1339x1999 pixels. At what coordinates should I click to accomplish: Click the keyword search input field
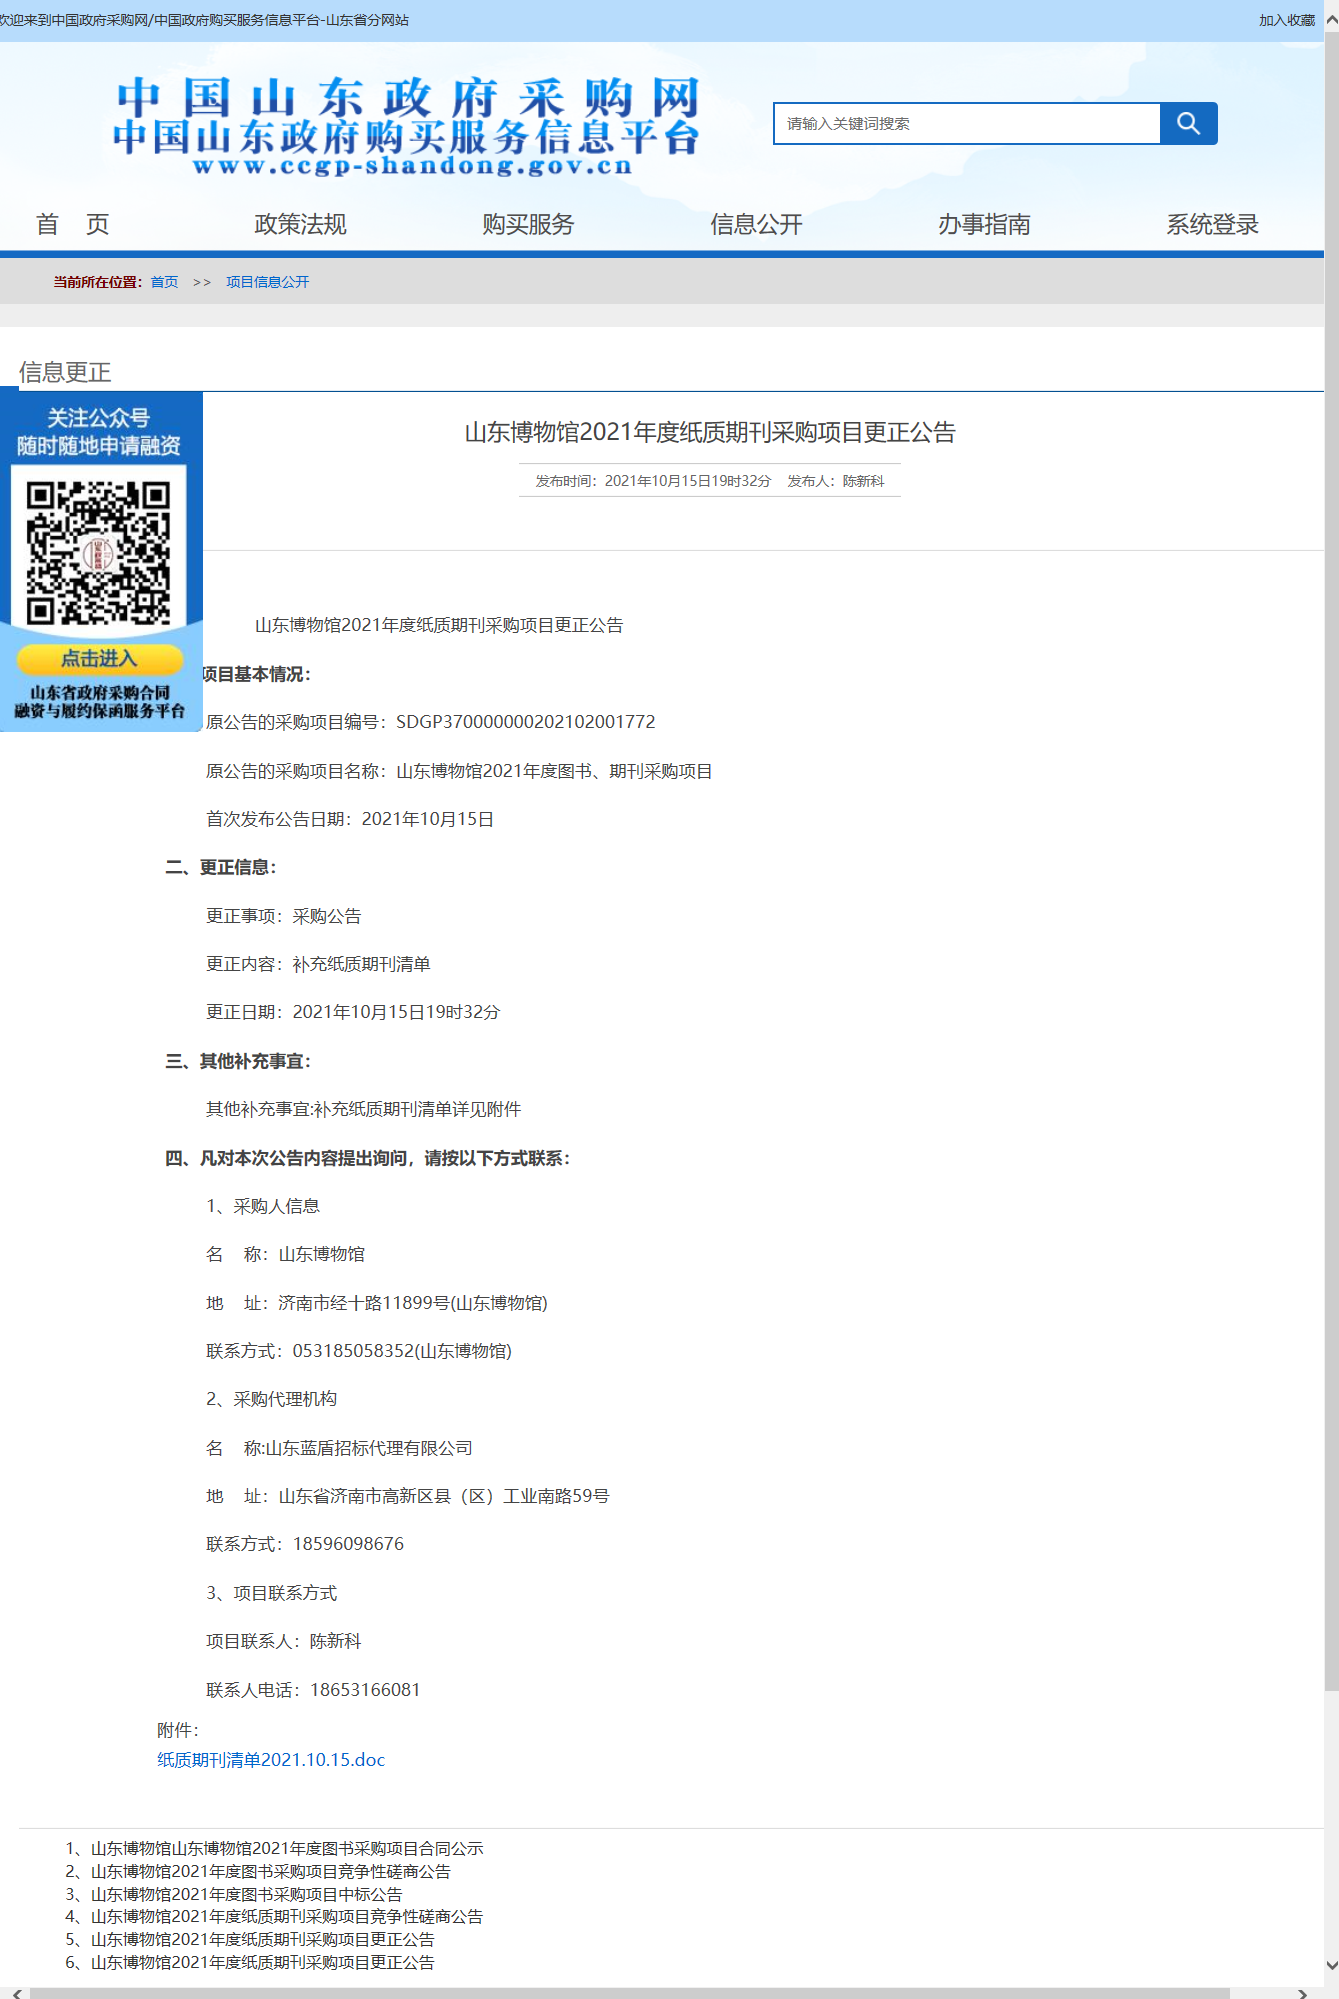(966, 123)
